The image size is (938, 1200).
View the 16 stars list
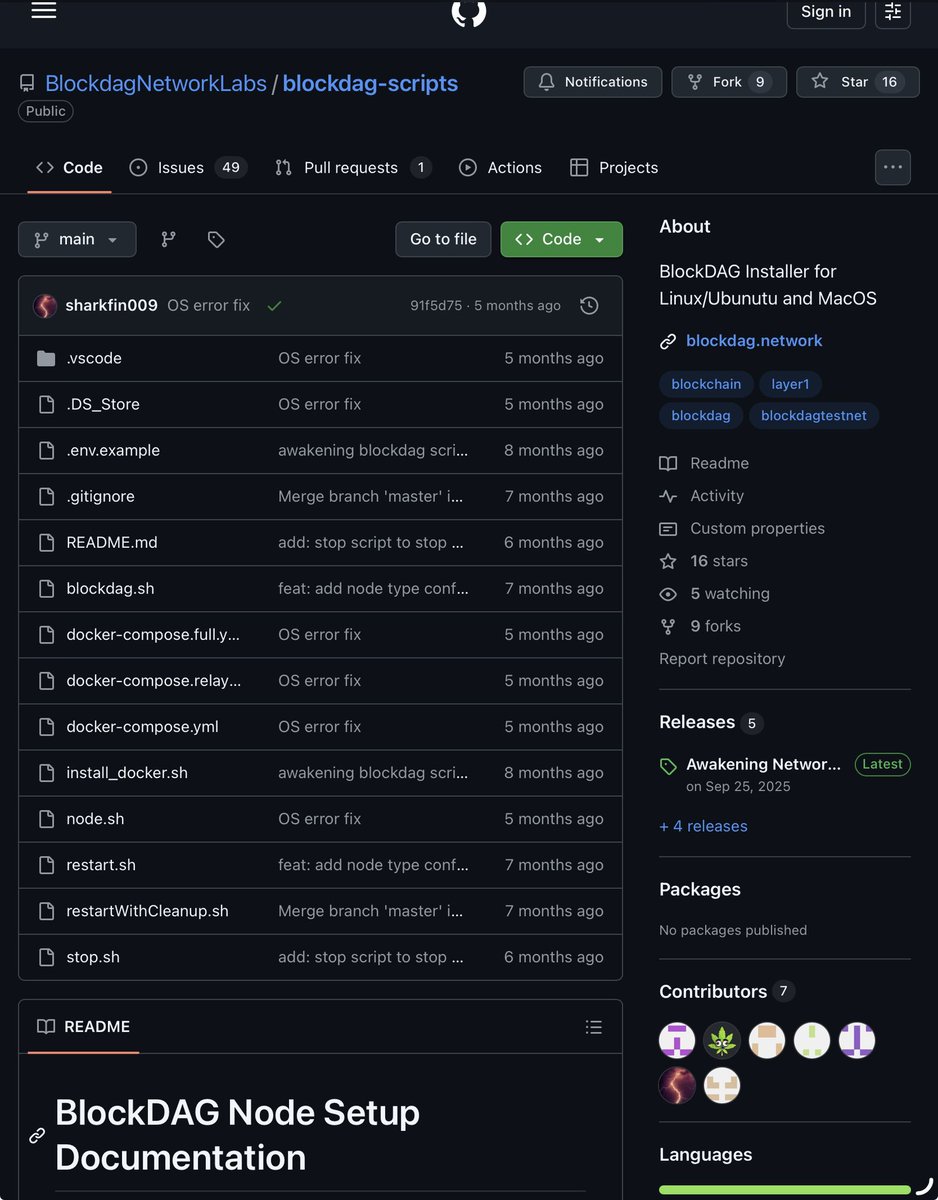[704, 561]
